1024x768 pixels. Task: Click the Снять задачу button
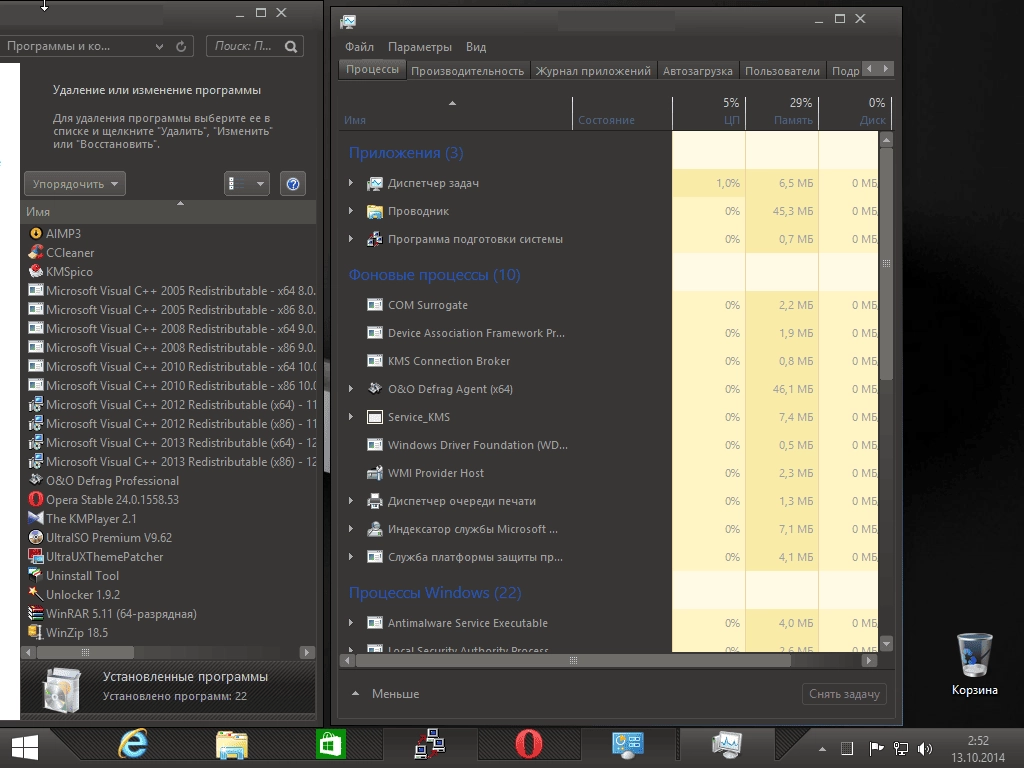pyautogui.click(x=844, y=694)
